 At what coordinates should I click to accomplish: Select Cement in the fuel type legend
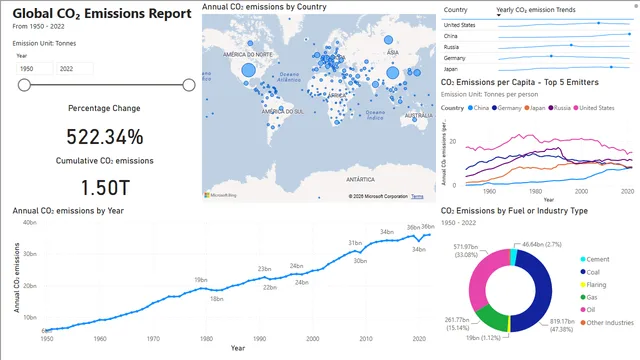pos(595,259)
